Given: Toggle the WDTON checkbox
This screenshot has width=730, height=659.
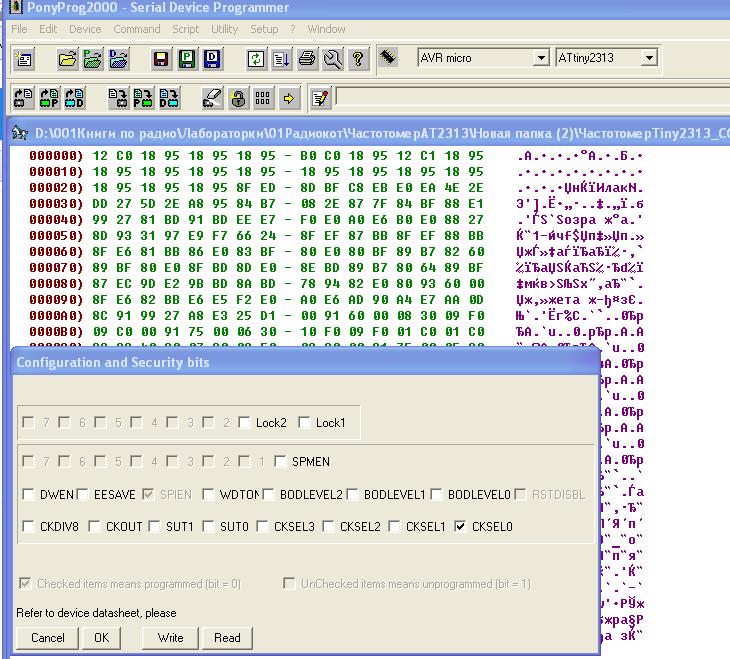Looking at the screenshot, I should pos(208,494).
